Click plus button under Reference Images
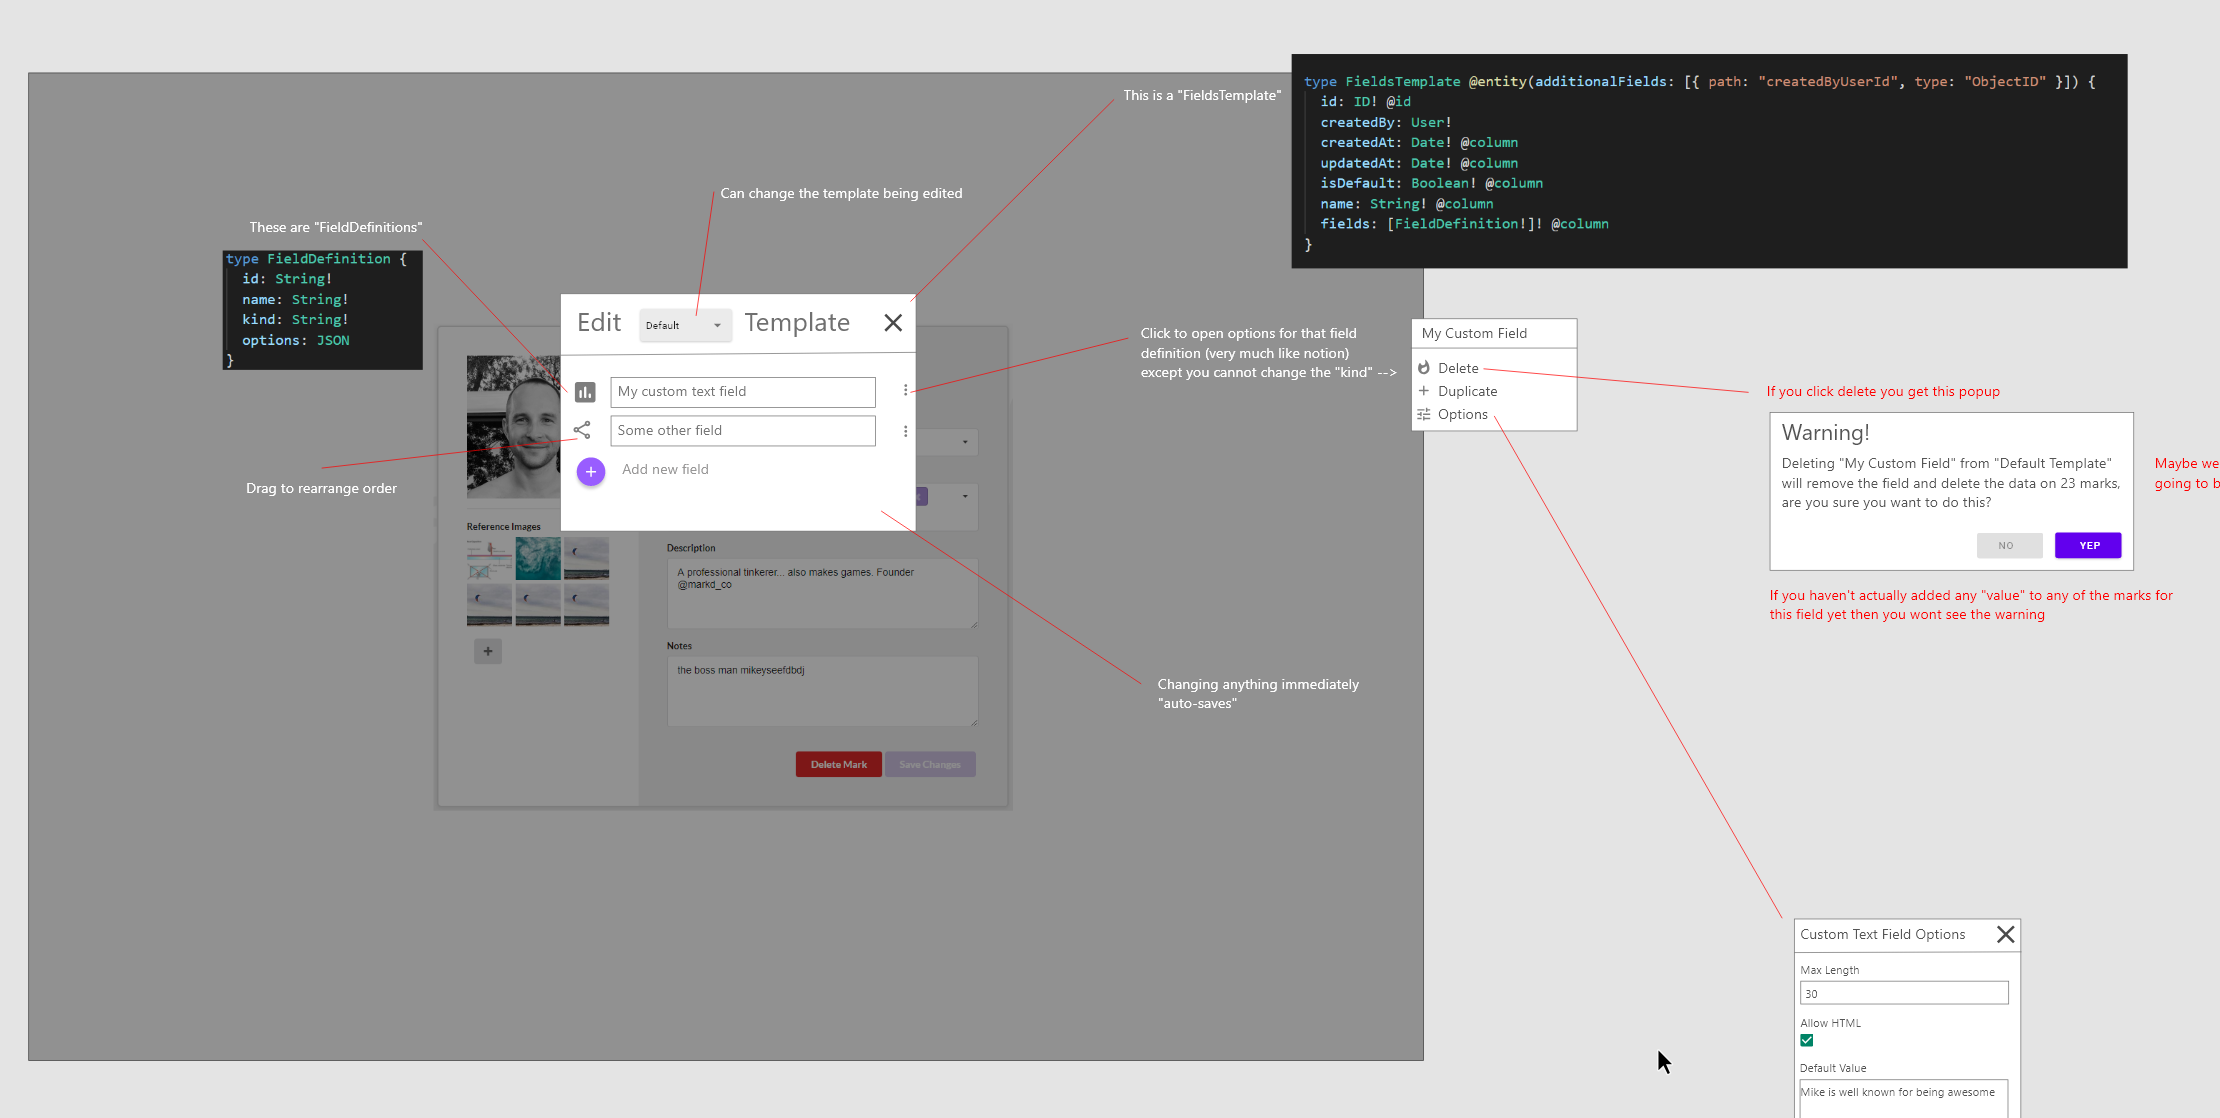 488,651
